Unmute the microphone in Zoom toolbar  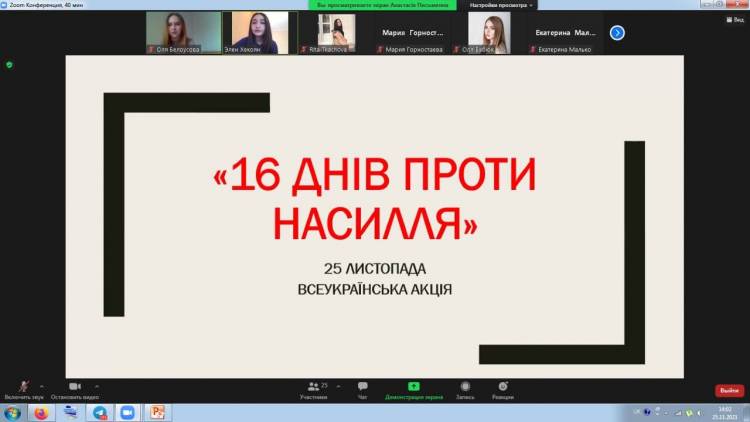pyautogui.click(x=24, y=387)
